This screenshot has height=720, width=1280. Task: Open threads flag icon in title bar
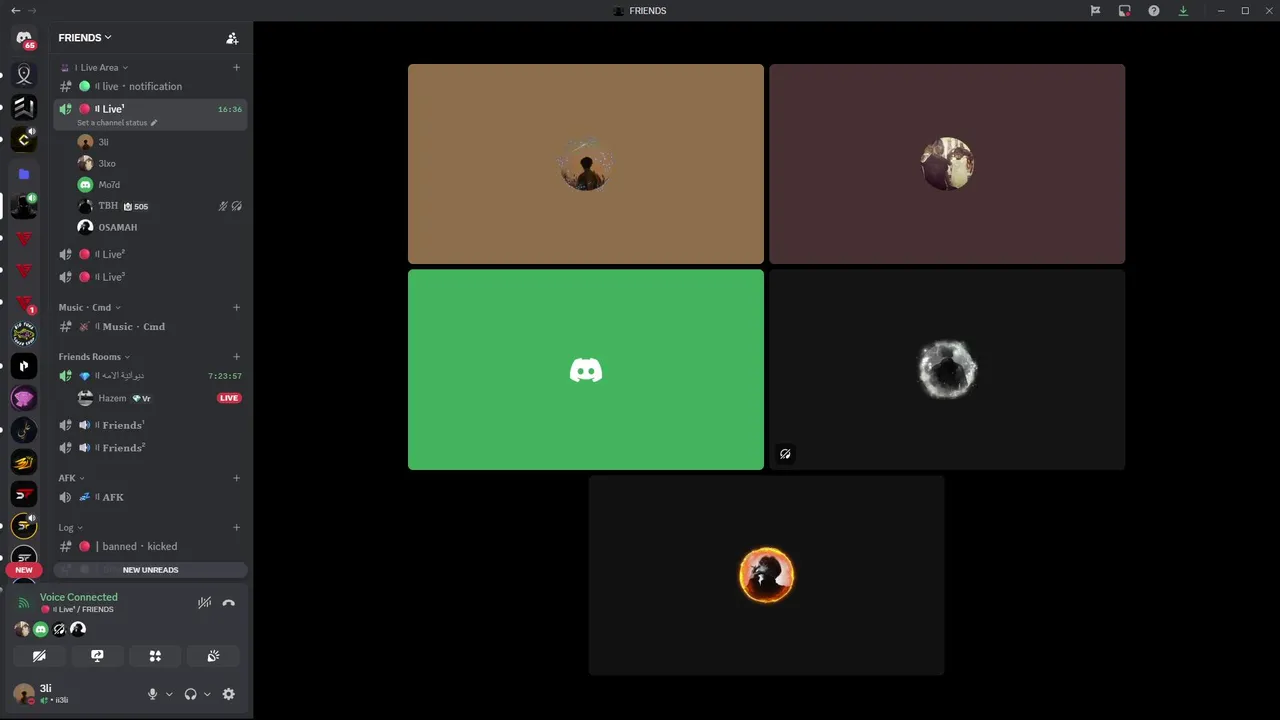pos(1095,11)
